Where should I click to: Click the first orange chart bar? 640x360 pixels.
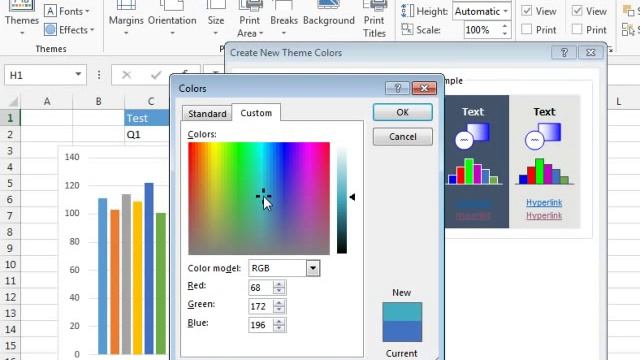pos(115,282)
